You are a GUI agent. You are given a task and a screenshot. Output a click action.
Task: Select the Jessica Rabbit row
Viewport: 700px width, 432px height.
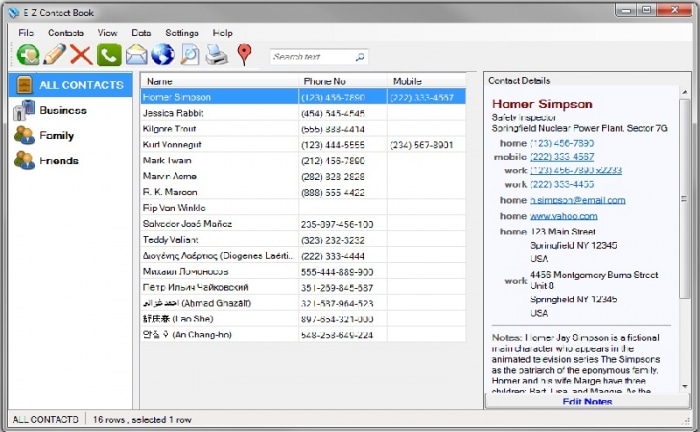(x=303, y=113)
